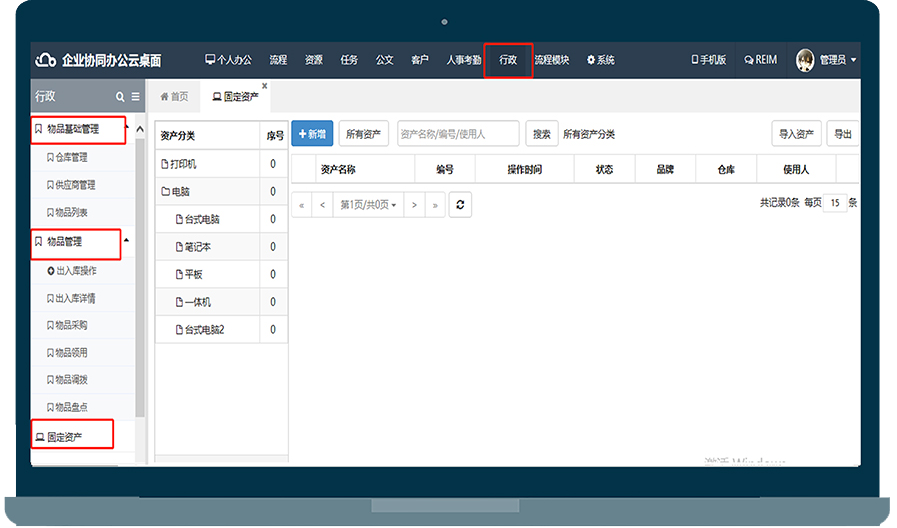Open the 人事考勤 menu
Image resolution: width=897 pixels, height=528 pixels.
click(x=464, y=60)
